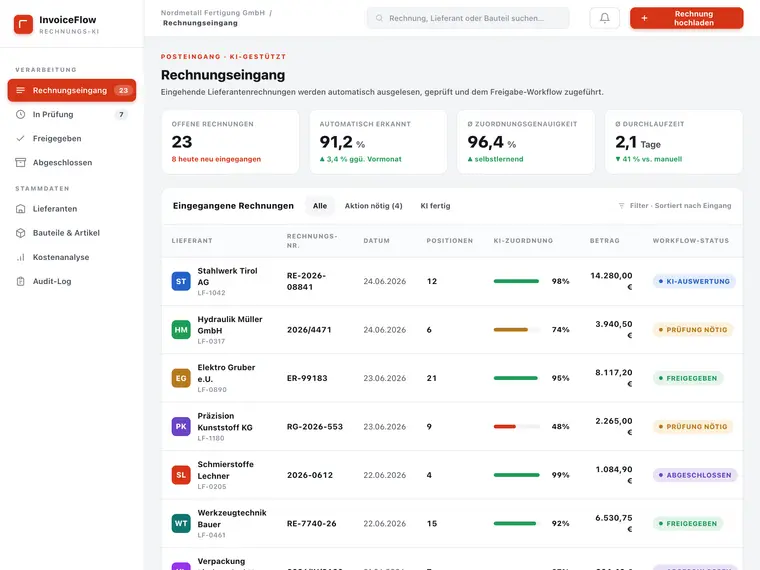The image size is (760, 570).
Task: Click the filter icon beside Sortiert nach Eingang
Action: [x=621, y=206]
